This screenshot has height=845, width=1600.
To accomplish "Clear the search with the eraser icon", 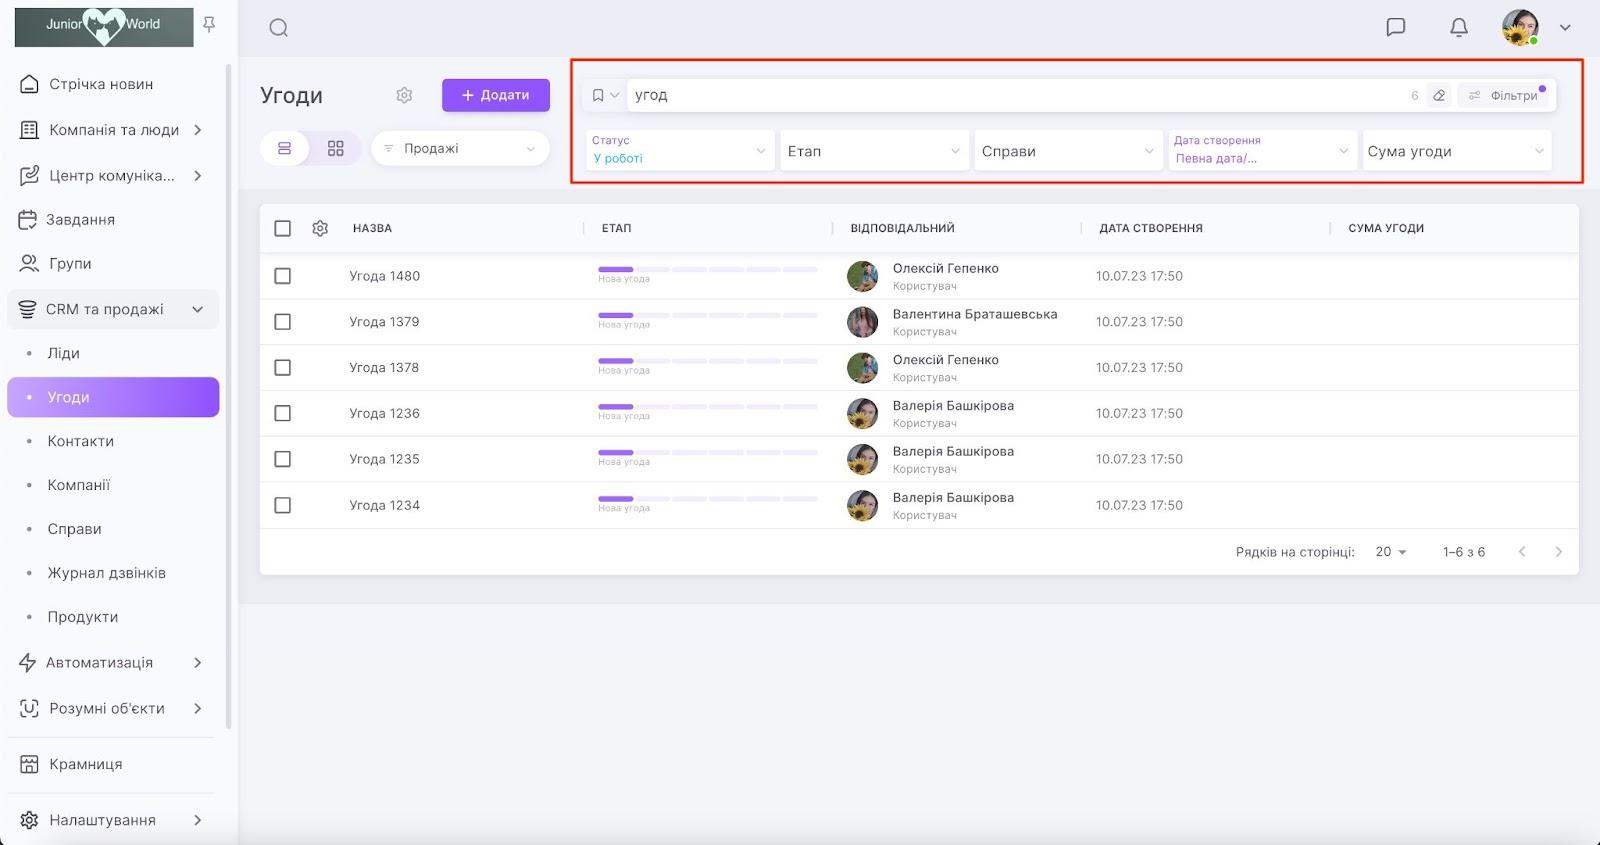I will tap(1439, 96).
